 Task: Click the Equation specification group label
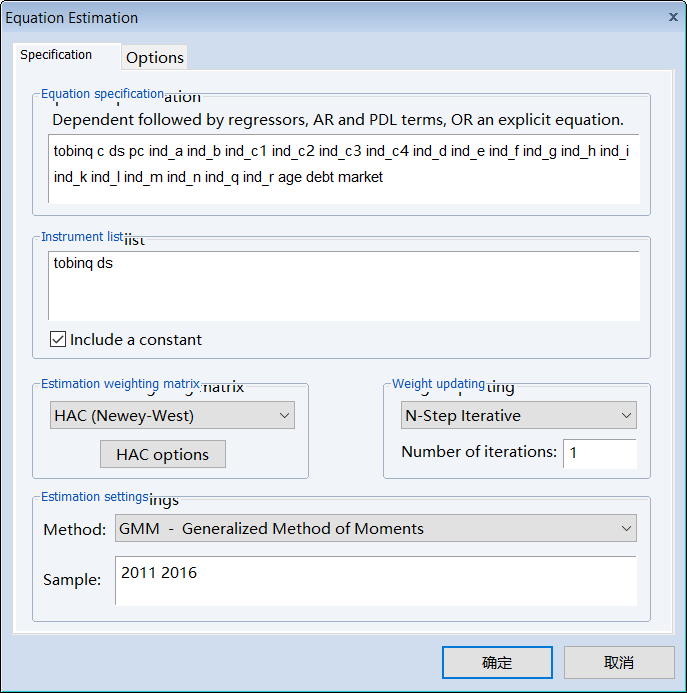click(102, 94)
